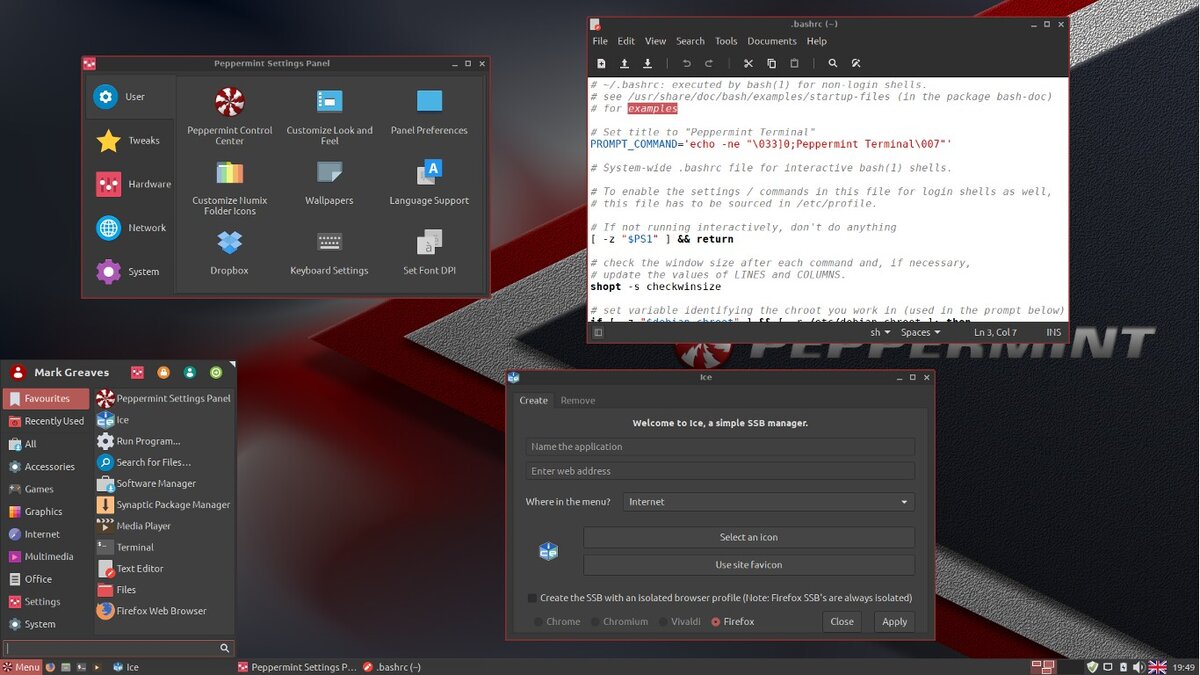Click 'Name the application' input field
The image size is (1200, 675).
click(x=720, y=447)
